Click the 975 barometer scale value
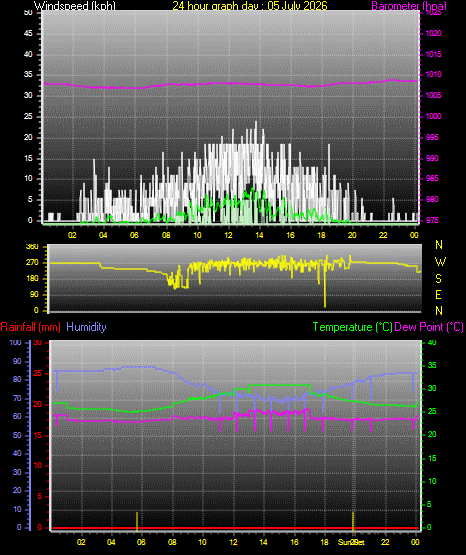This screenshot has width=466, height=555. [432, 220]
